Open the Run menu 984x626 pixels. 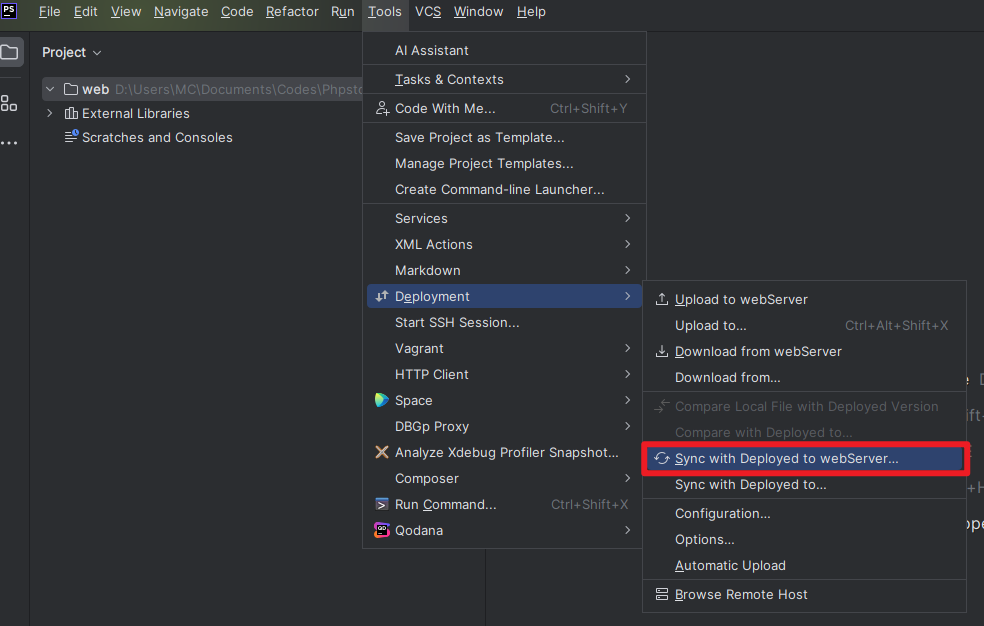pos(343,12)
